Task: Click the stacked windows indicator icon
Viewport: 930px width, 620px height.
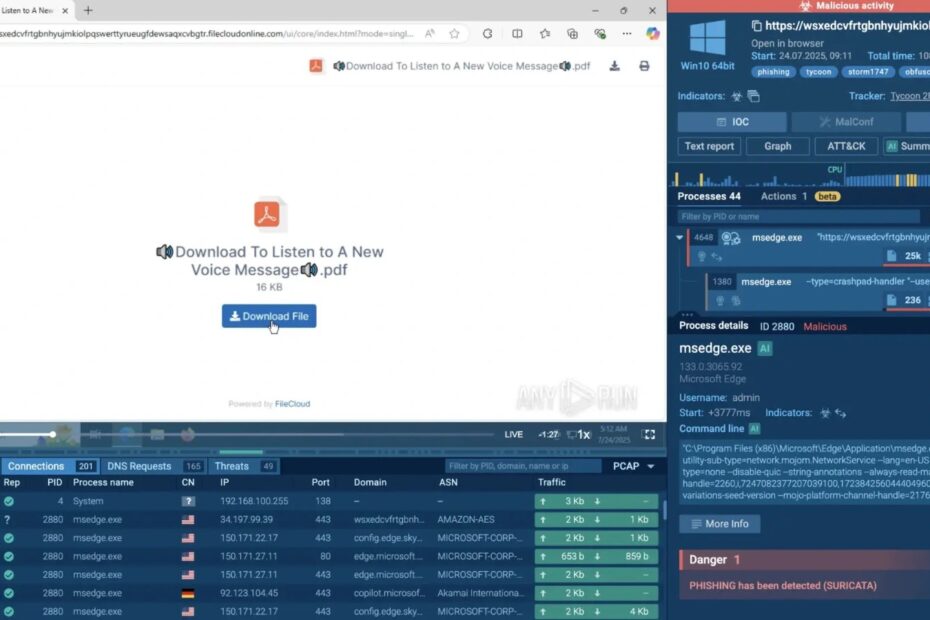Action: 753,96
